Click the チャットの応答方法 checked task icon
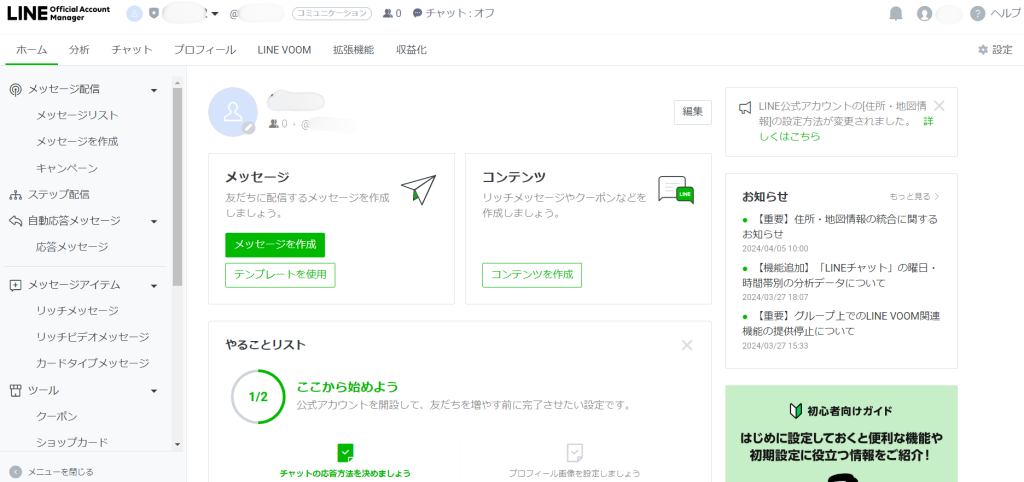This screenshot has height=482, width=1024. click(x=345, y=452)
